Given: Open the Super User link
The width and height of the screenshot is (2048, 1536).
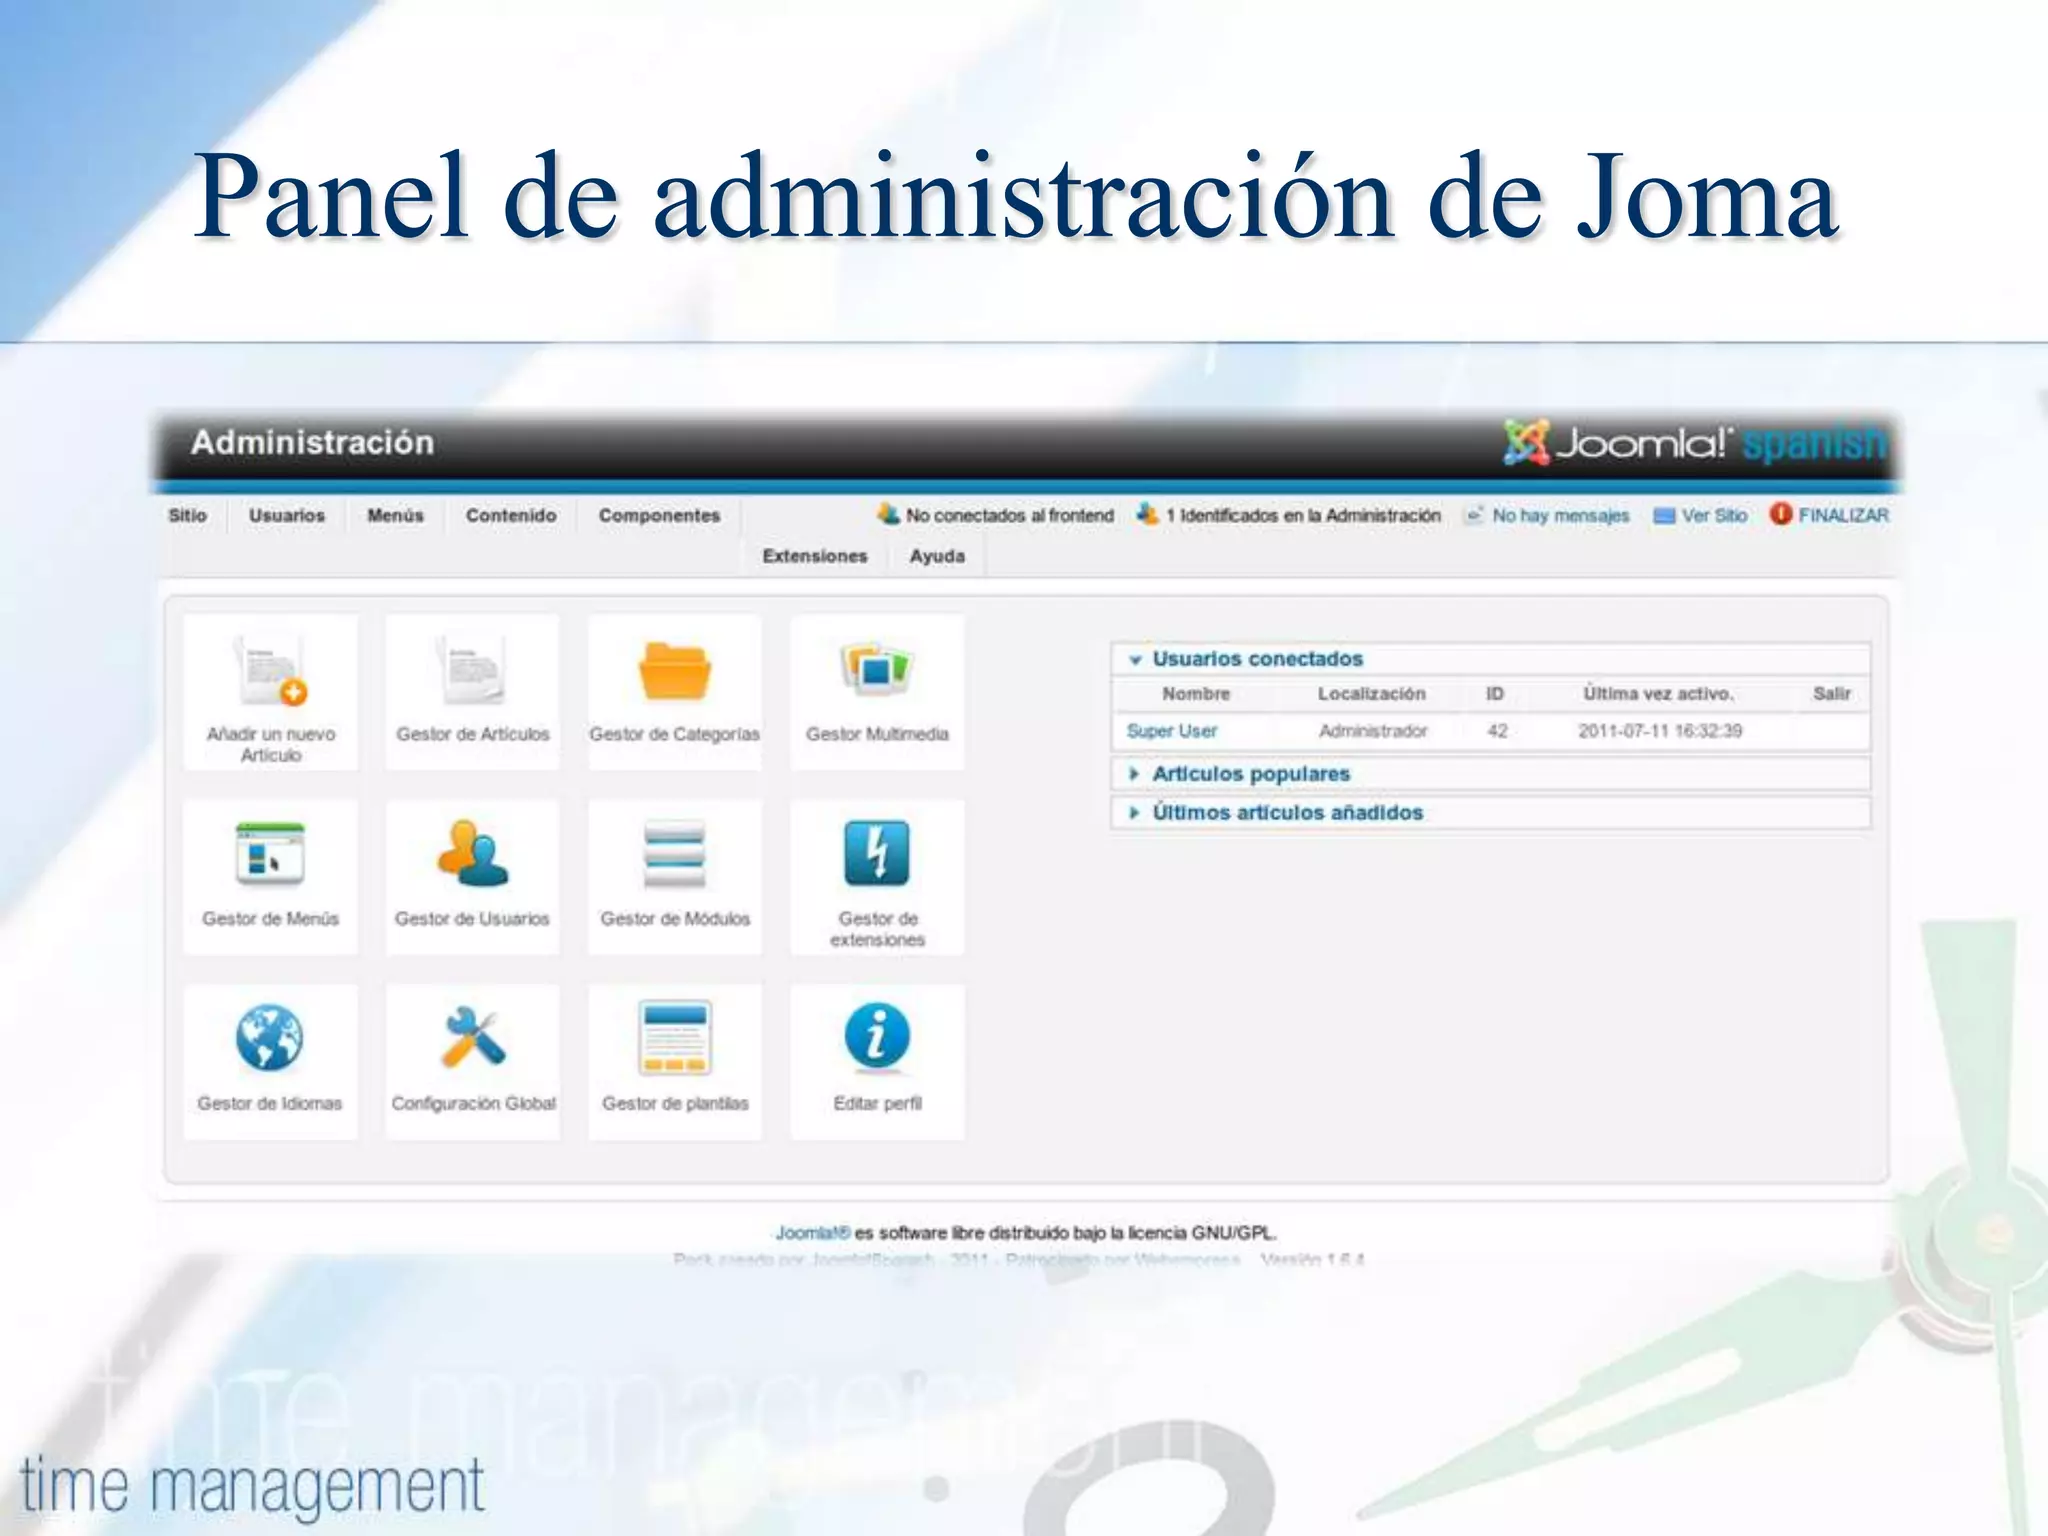Looking at the screenshot, I should tap(1171, 731).
